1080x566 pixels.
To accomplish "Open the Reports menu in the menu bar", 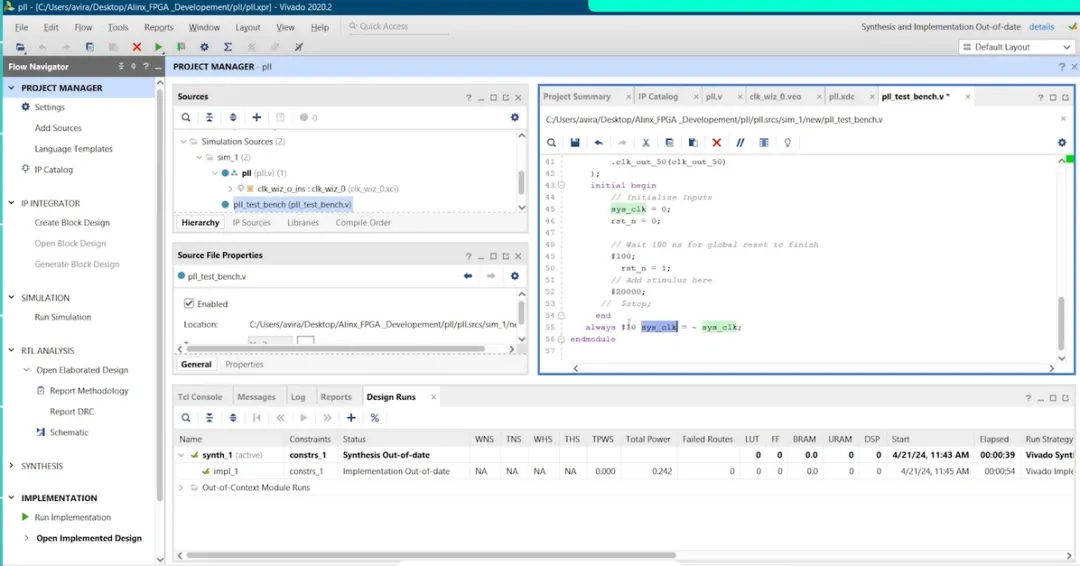I will coord(158,28).
